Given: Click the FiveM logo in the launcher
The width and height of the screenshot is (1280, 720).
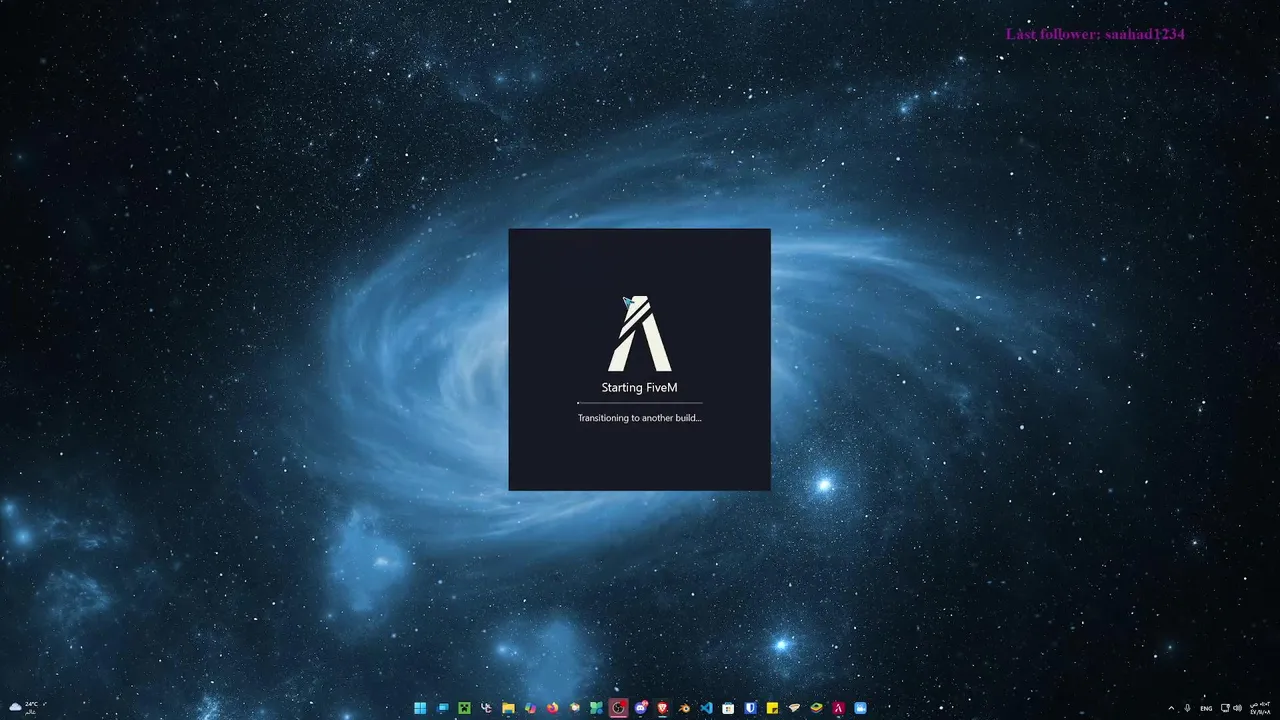Looking at the screenshot, I should tap(640, 333).
